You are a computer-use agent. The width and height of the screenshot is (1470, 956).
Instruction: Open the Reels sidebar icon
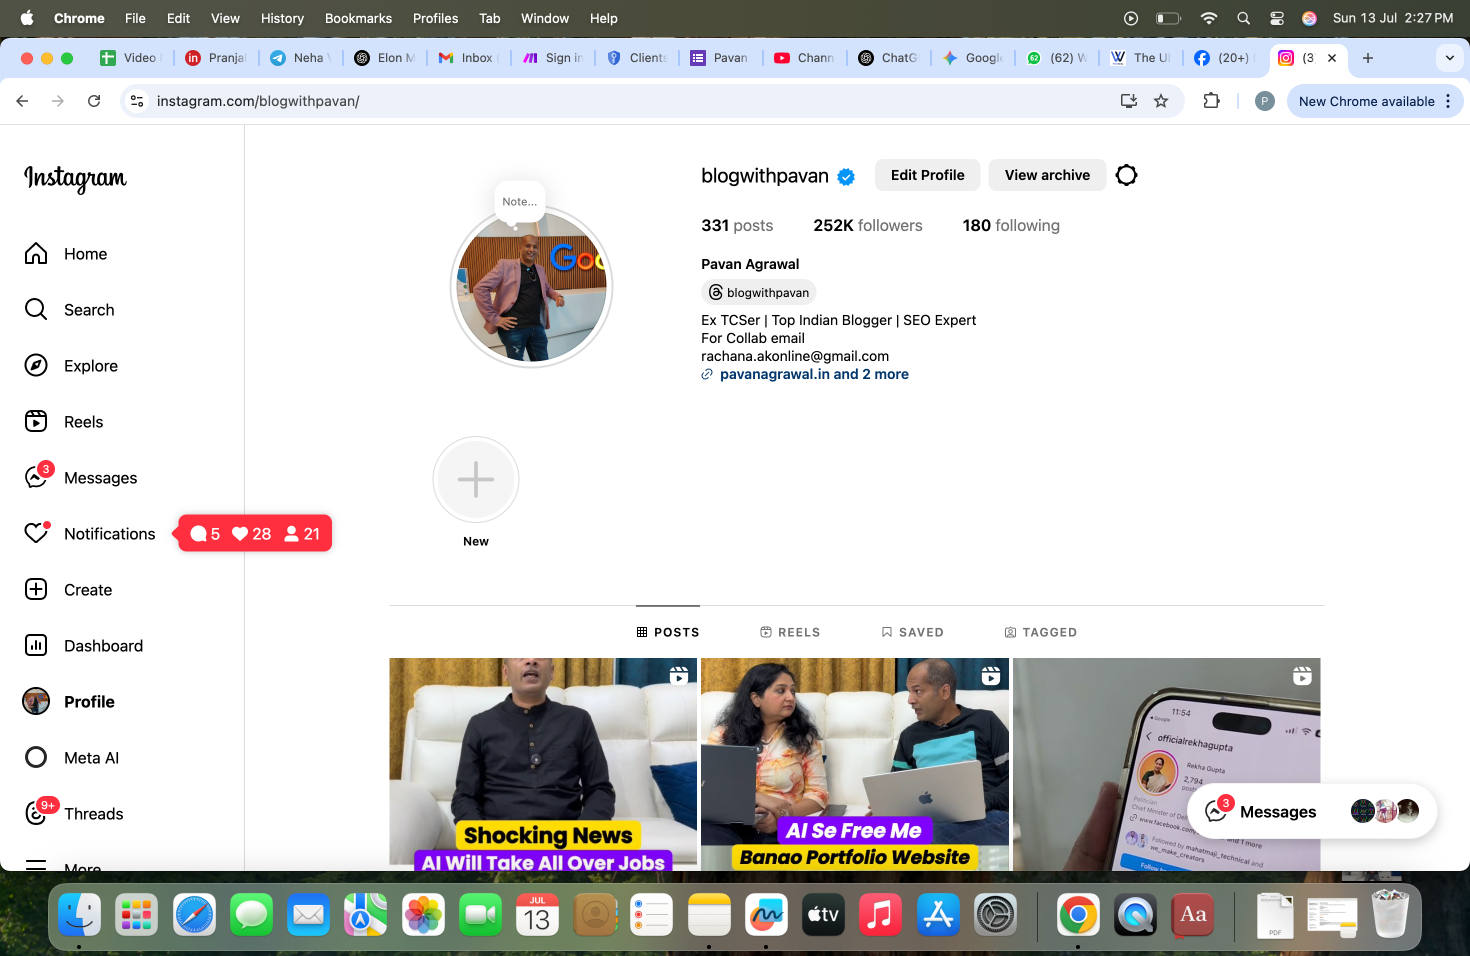click(x=36, y=422)
